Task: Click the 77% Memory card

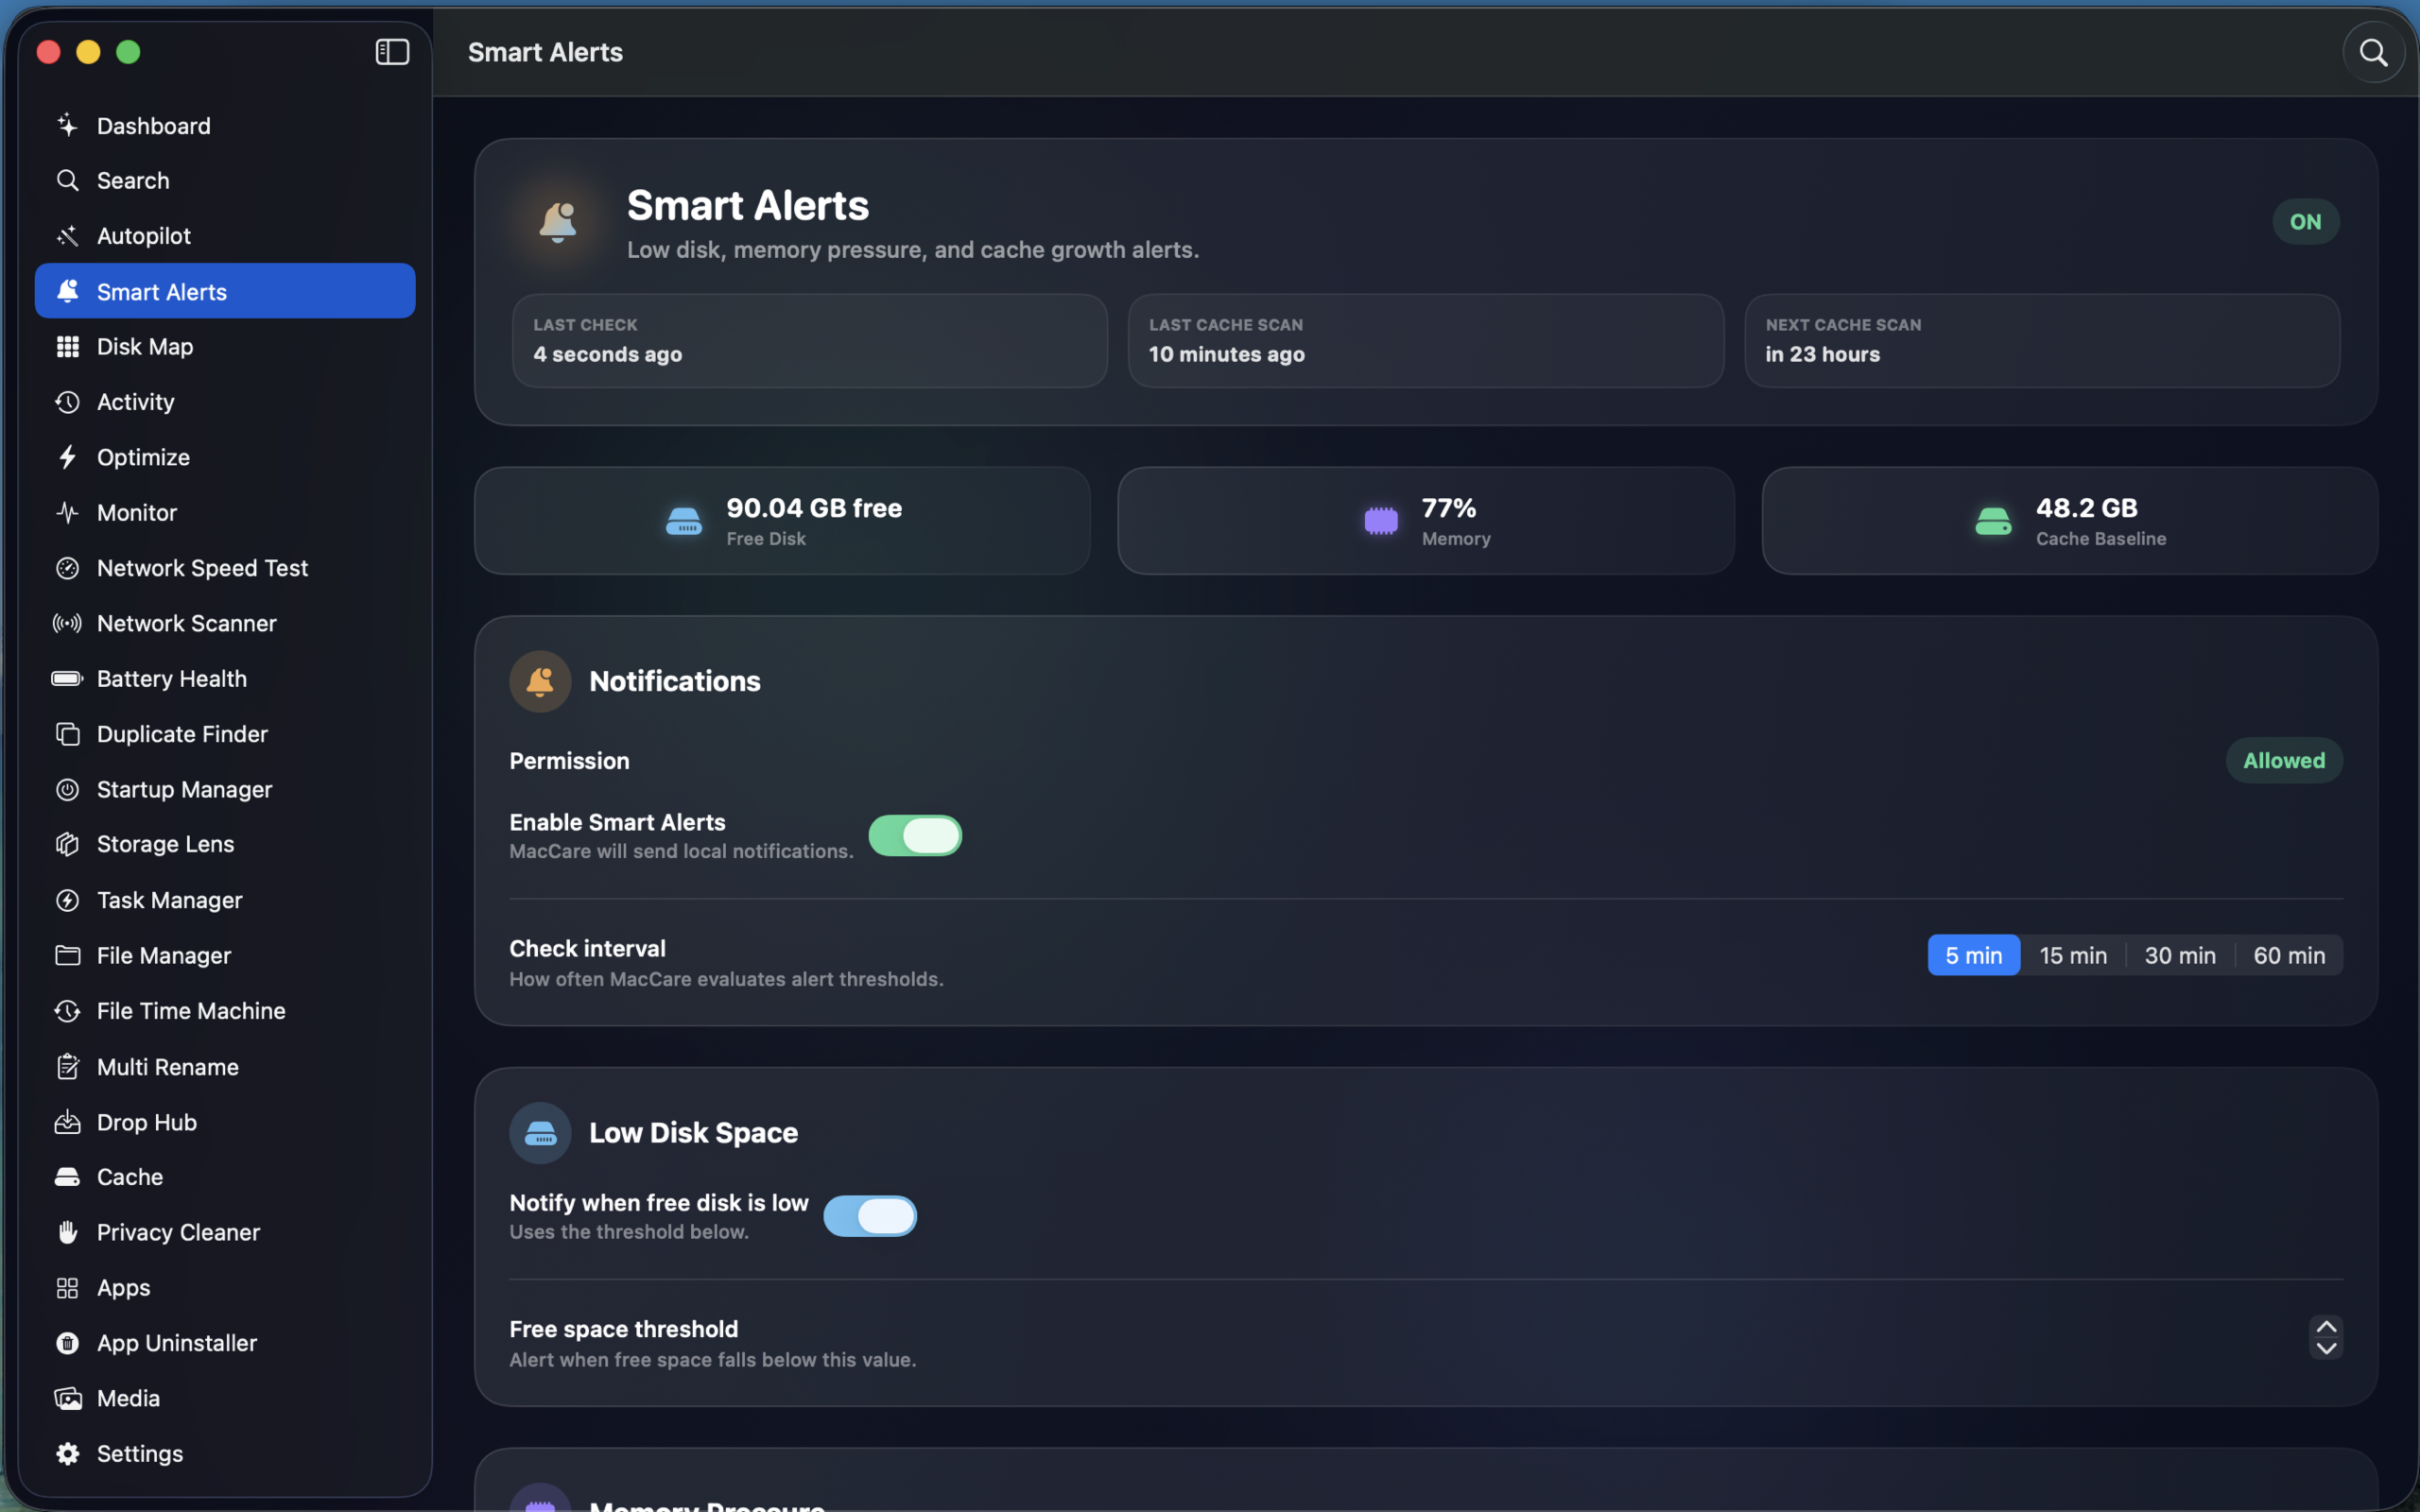Action: tap(1425, 521)
